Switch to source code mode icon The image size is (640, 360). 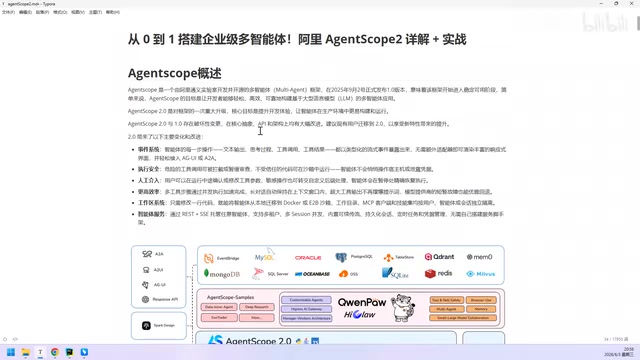tap(15, 339)
